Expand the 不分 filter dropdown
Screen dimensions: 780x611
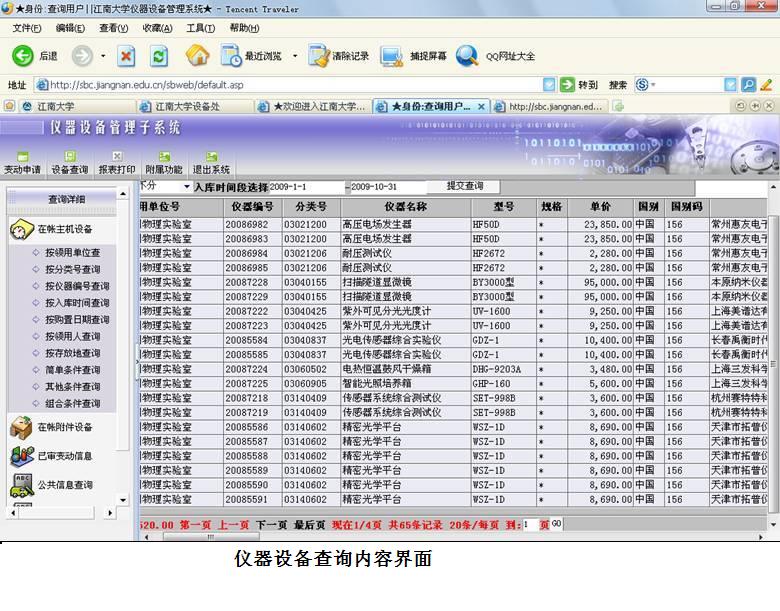pyautogui.click(x=186, y=187)
